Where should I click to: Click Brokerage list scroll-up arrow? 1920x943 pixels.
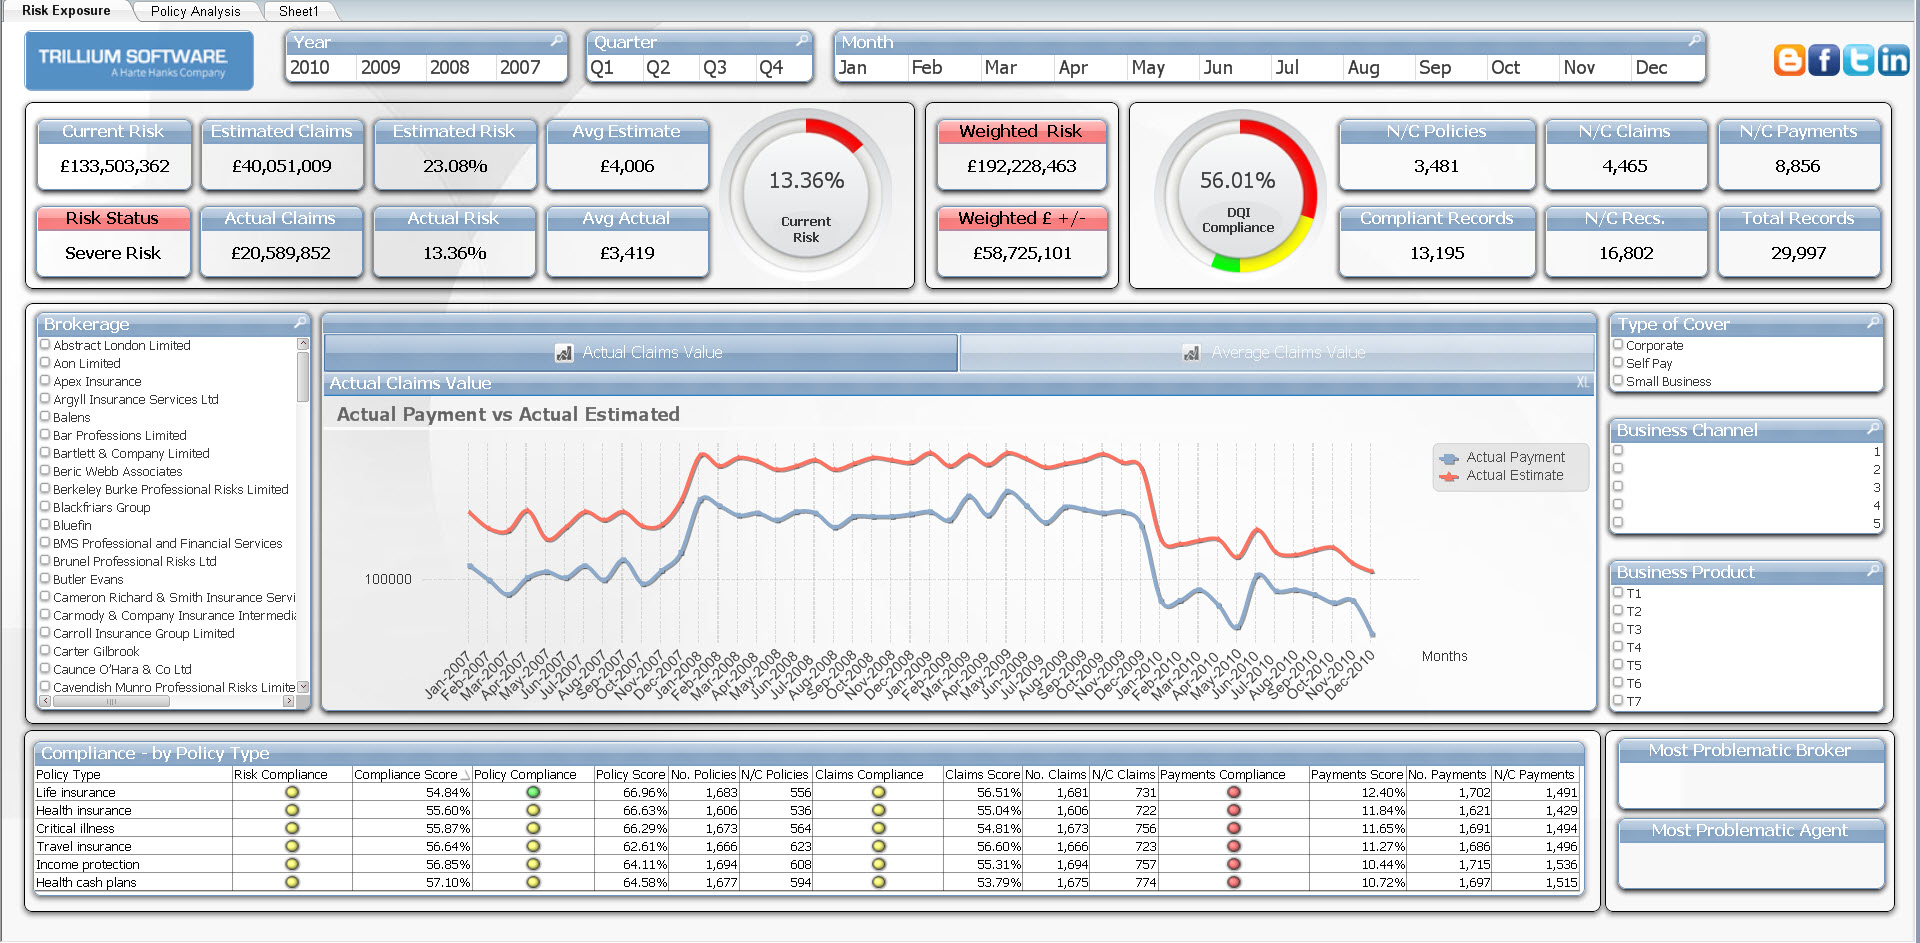point(303,344)
